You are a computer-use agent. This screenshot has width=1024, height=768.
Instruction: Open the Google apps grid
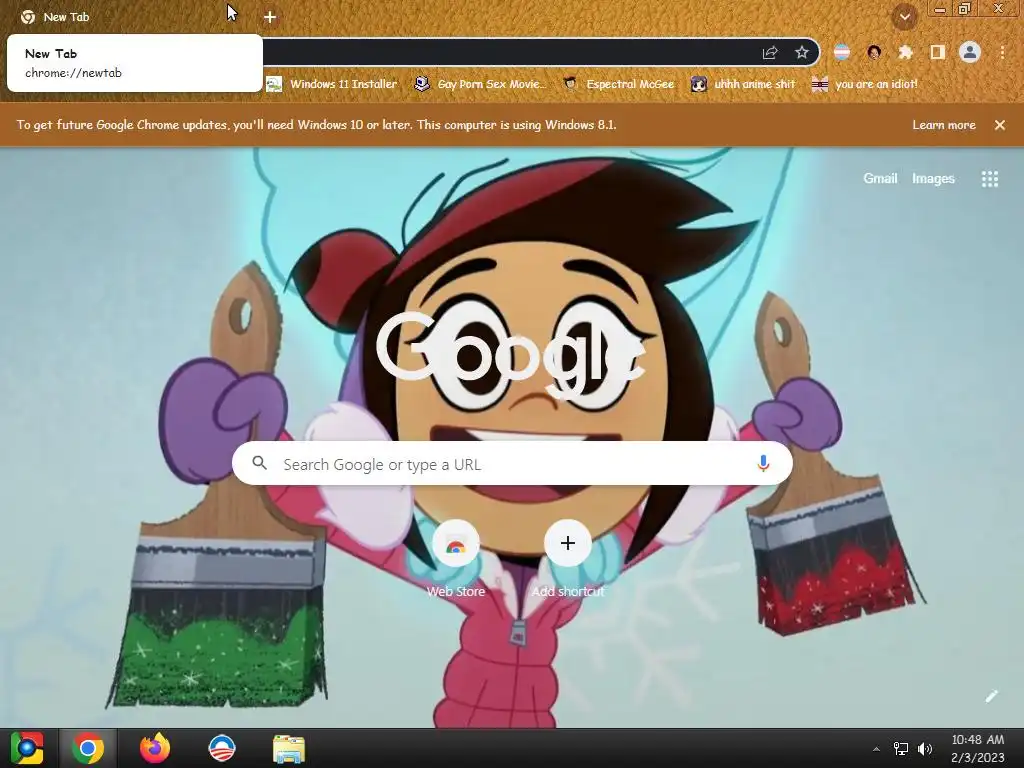[990, 179]
